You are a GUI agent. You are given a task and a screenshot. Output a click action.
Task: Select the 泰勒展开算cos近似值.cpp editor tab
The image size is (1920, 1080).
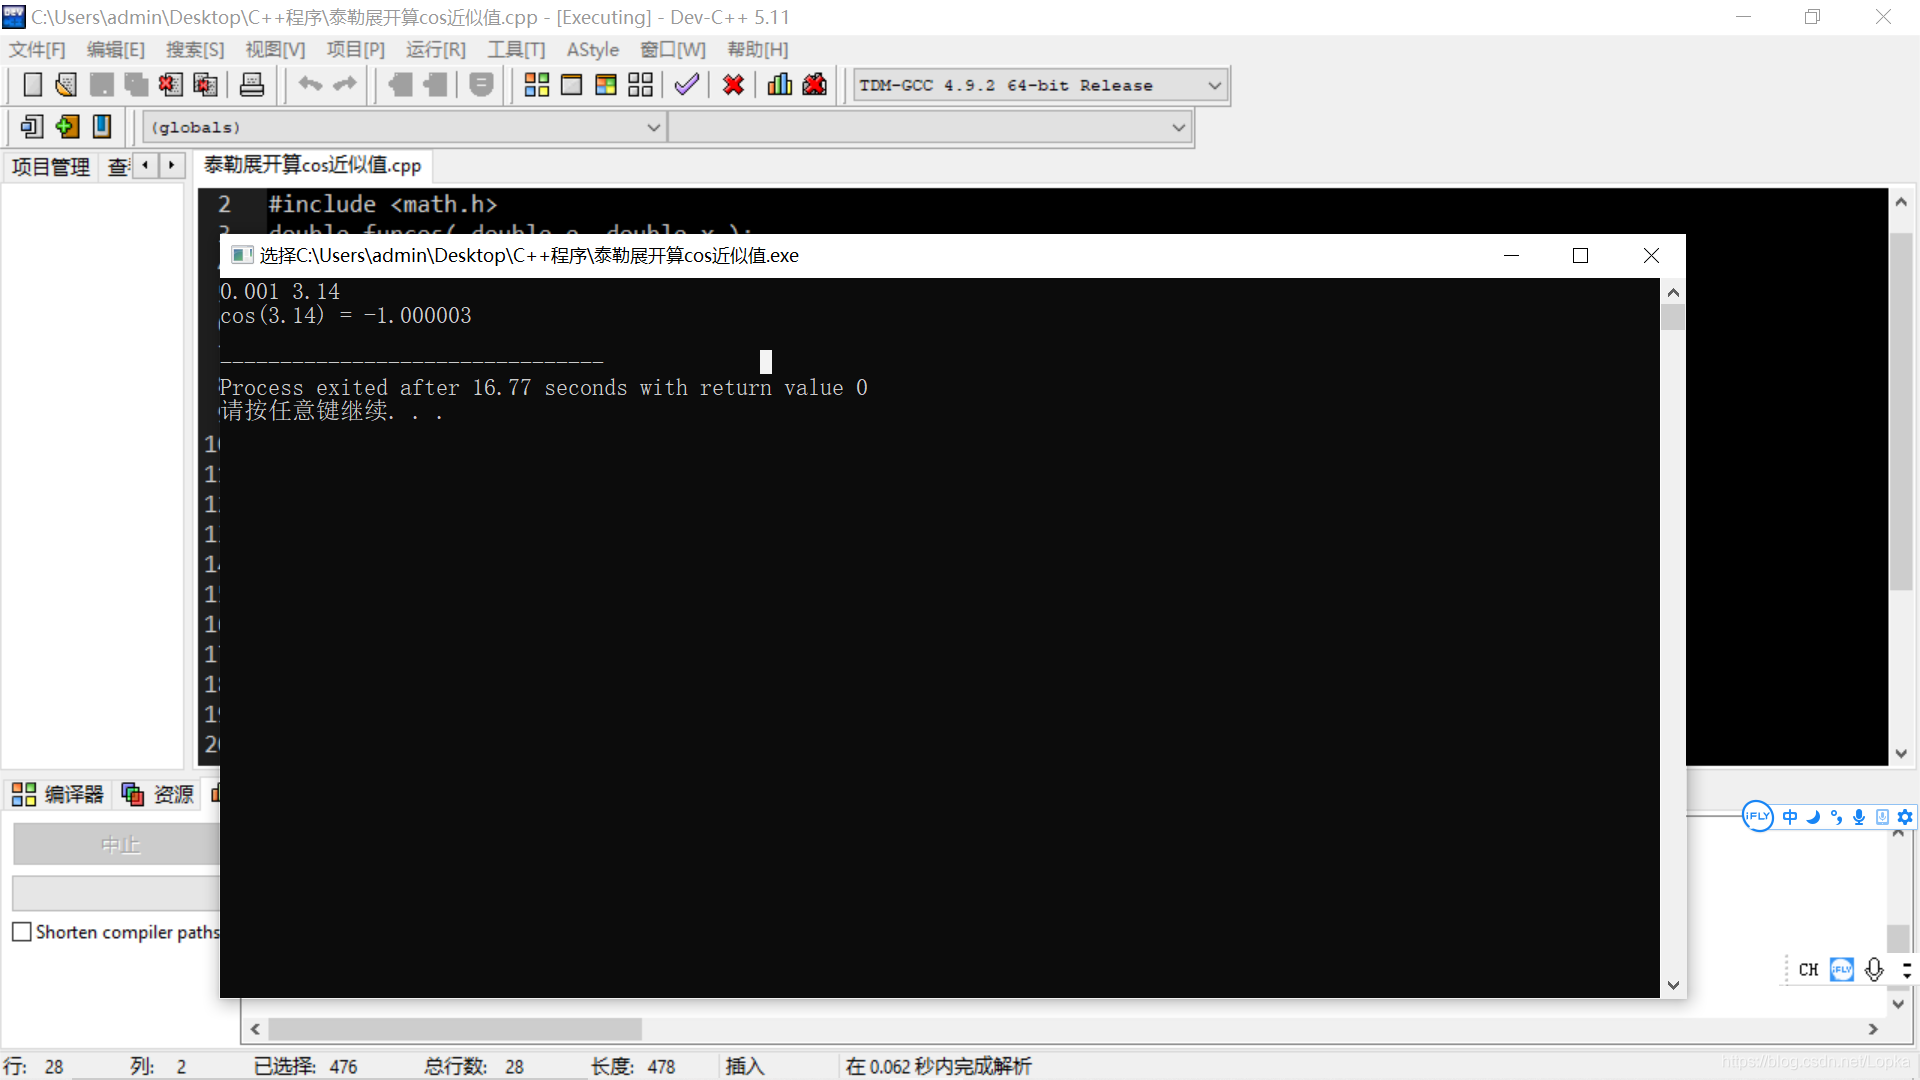[x=312, y=165]
